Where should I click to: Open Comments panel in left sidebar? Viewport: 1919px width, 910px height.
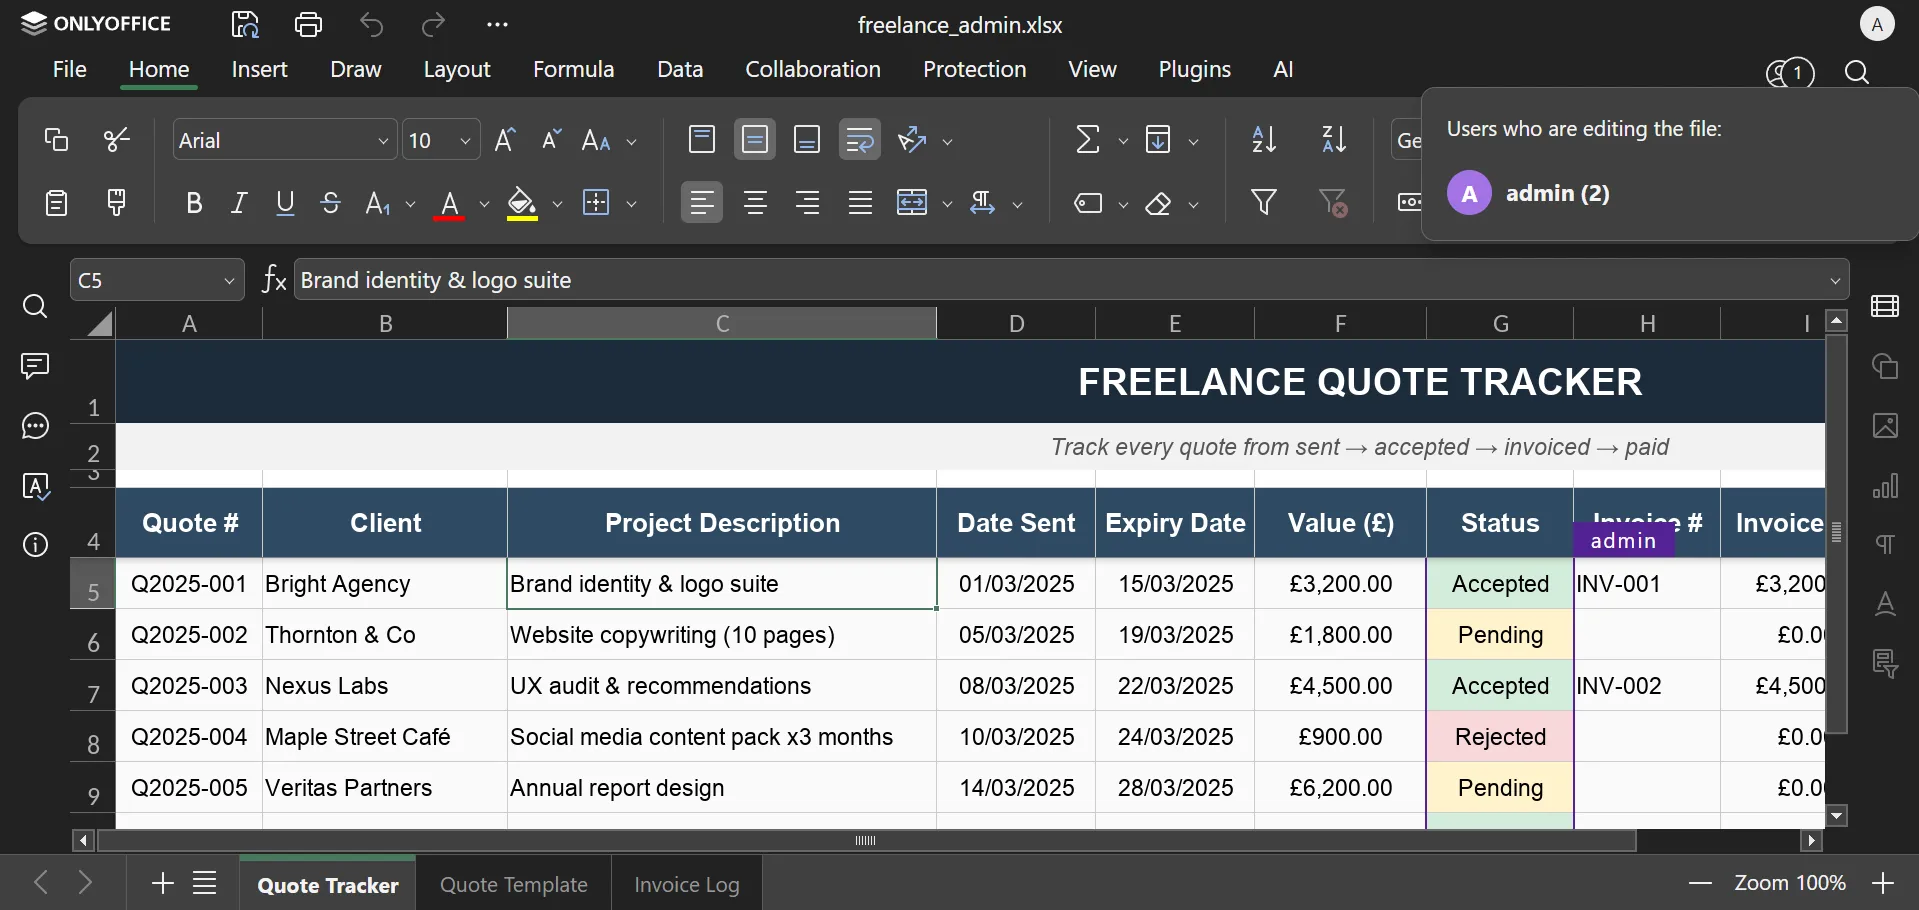(x=35, y=366)
